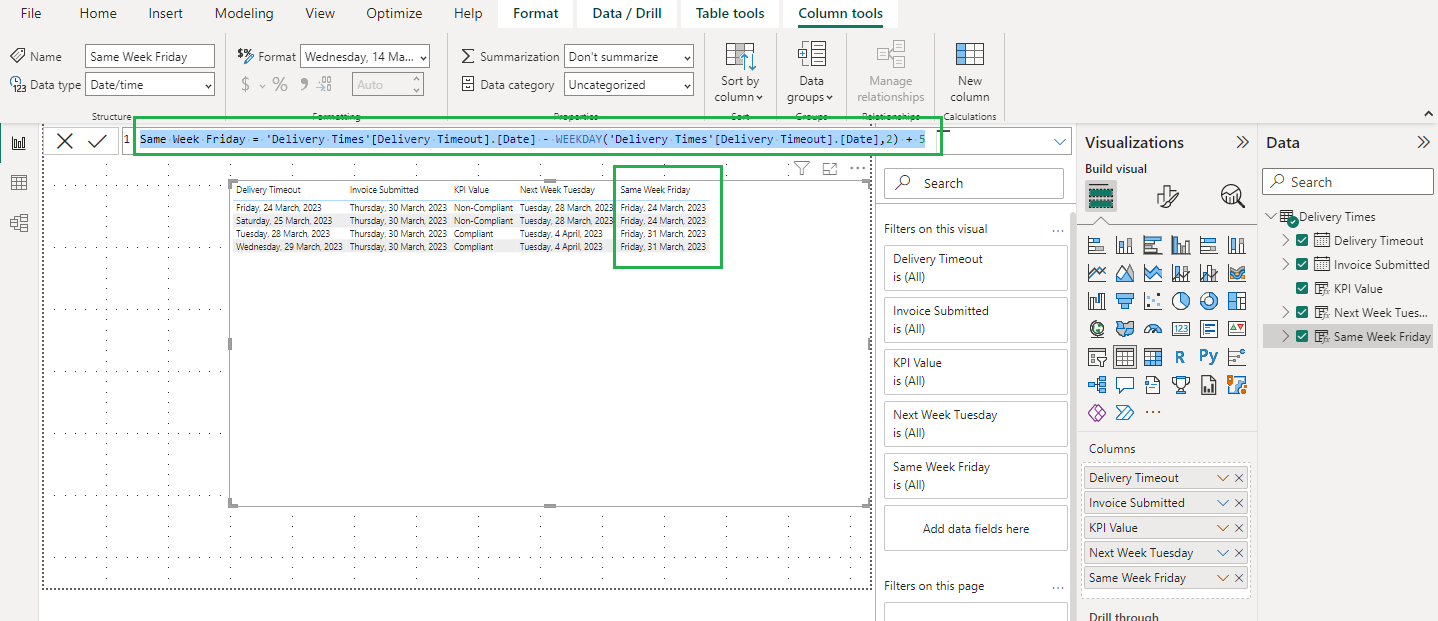Remove Same Week Friday from the Columns well
Viewport: 1438px width, 621px height.
tap(1239, 578)
